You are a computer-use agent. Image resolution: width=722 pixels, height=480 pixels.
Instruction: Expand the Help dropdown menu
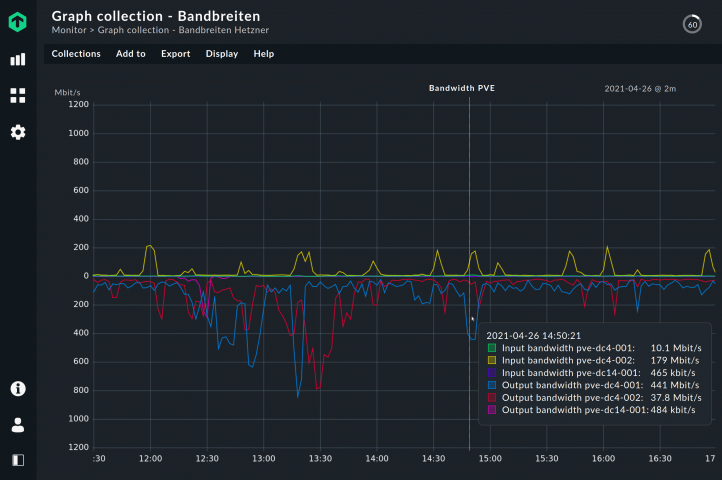263,54
